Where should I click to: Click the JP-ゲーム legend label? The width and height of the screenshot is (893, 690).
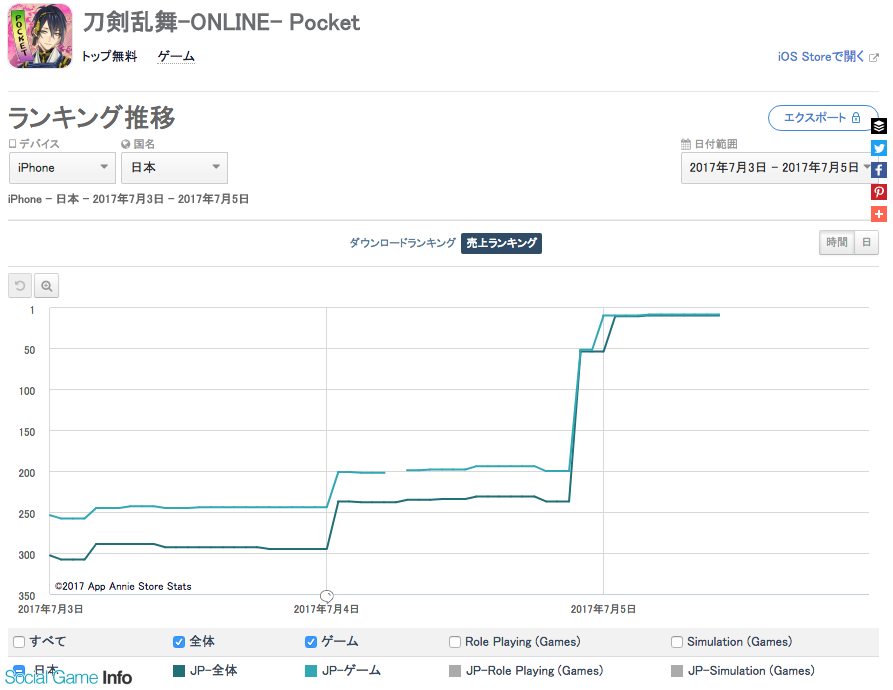pos(351,671)
